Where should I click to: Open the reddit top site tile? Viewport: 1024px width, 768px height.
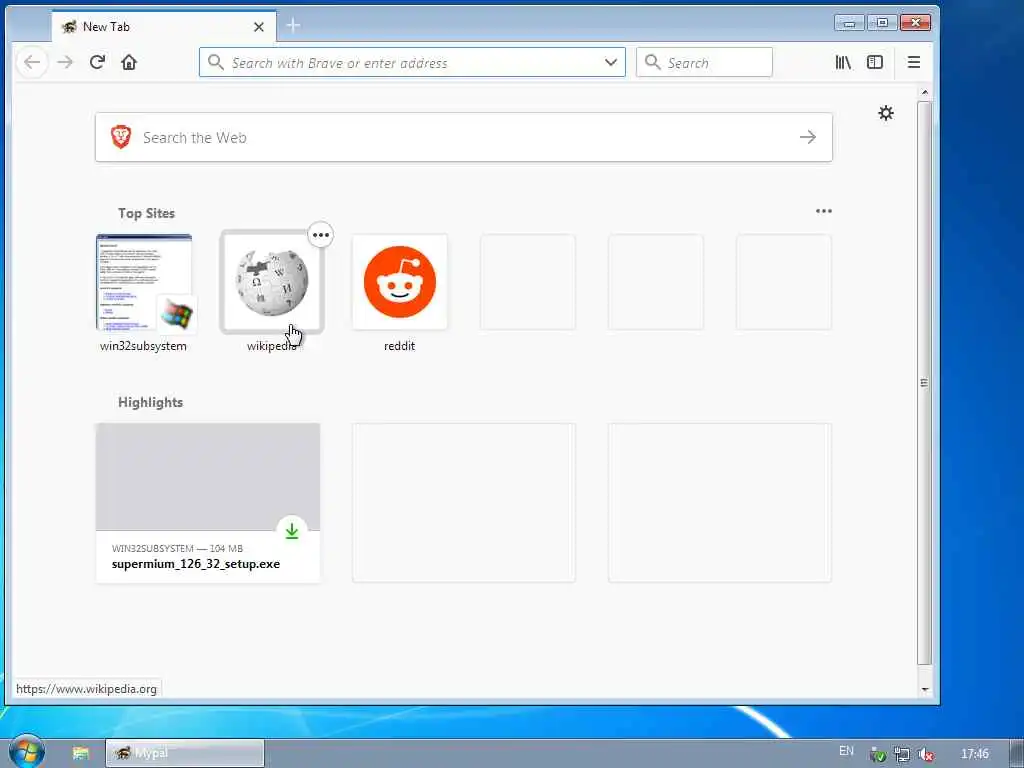pyautogui.click(x=400, y=282)
